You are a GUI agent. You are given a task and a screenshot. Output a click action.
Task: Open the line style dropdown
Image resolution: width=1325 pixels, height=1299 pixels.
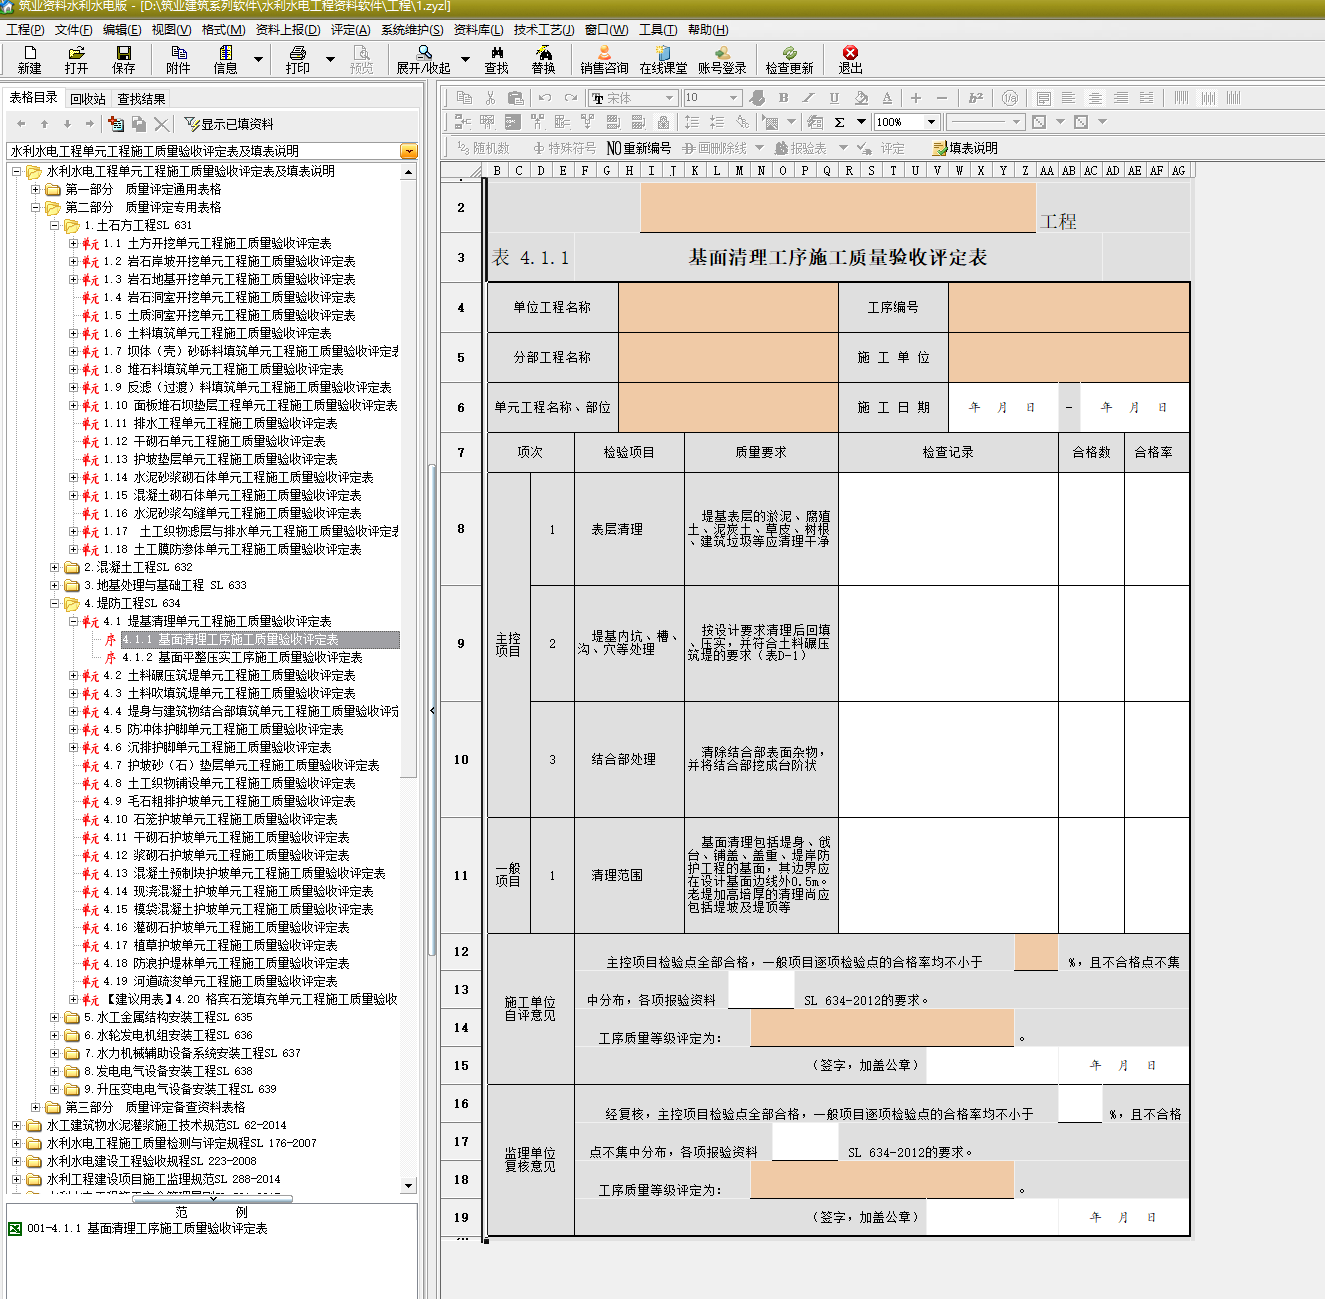pyautogui.click(x=1017, y=122)
